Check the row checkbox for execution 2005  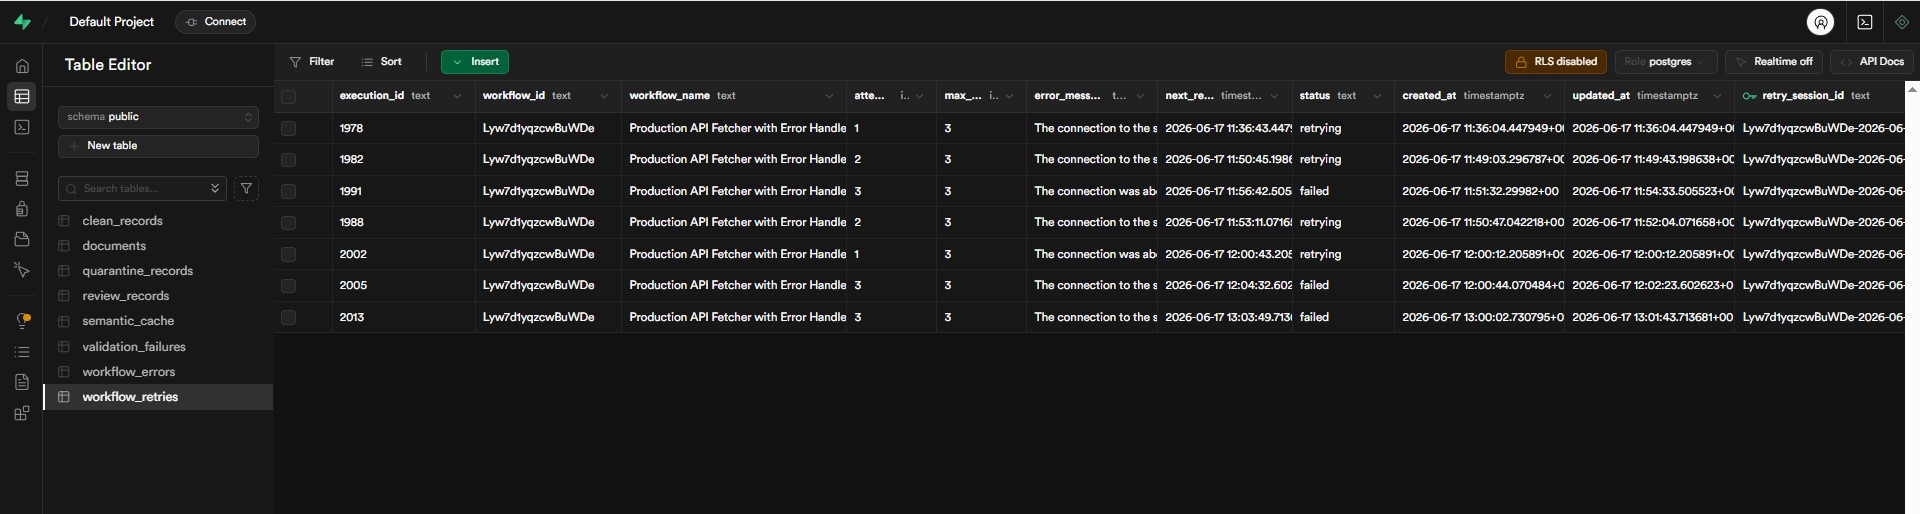click(x=288, y=285)
